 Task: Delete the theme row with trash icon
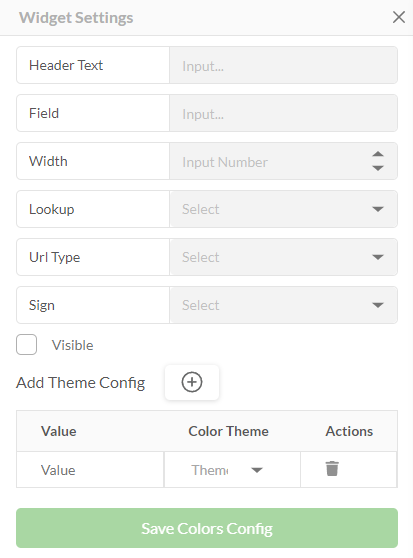332,468
